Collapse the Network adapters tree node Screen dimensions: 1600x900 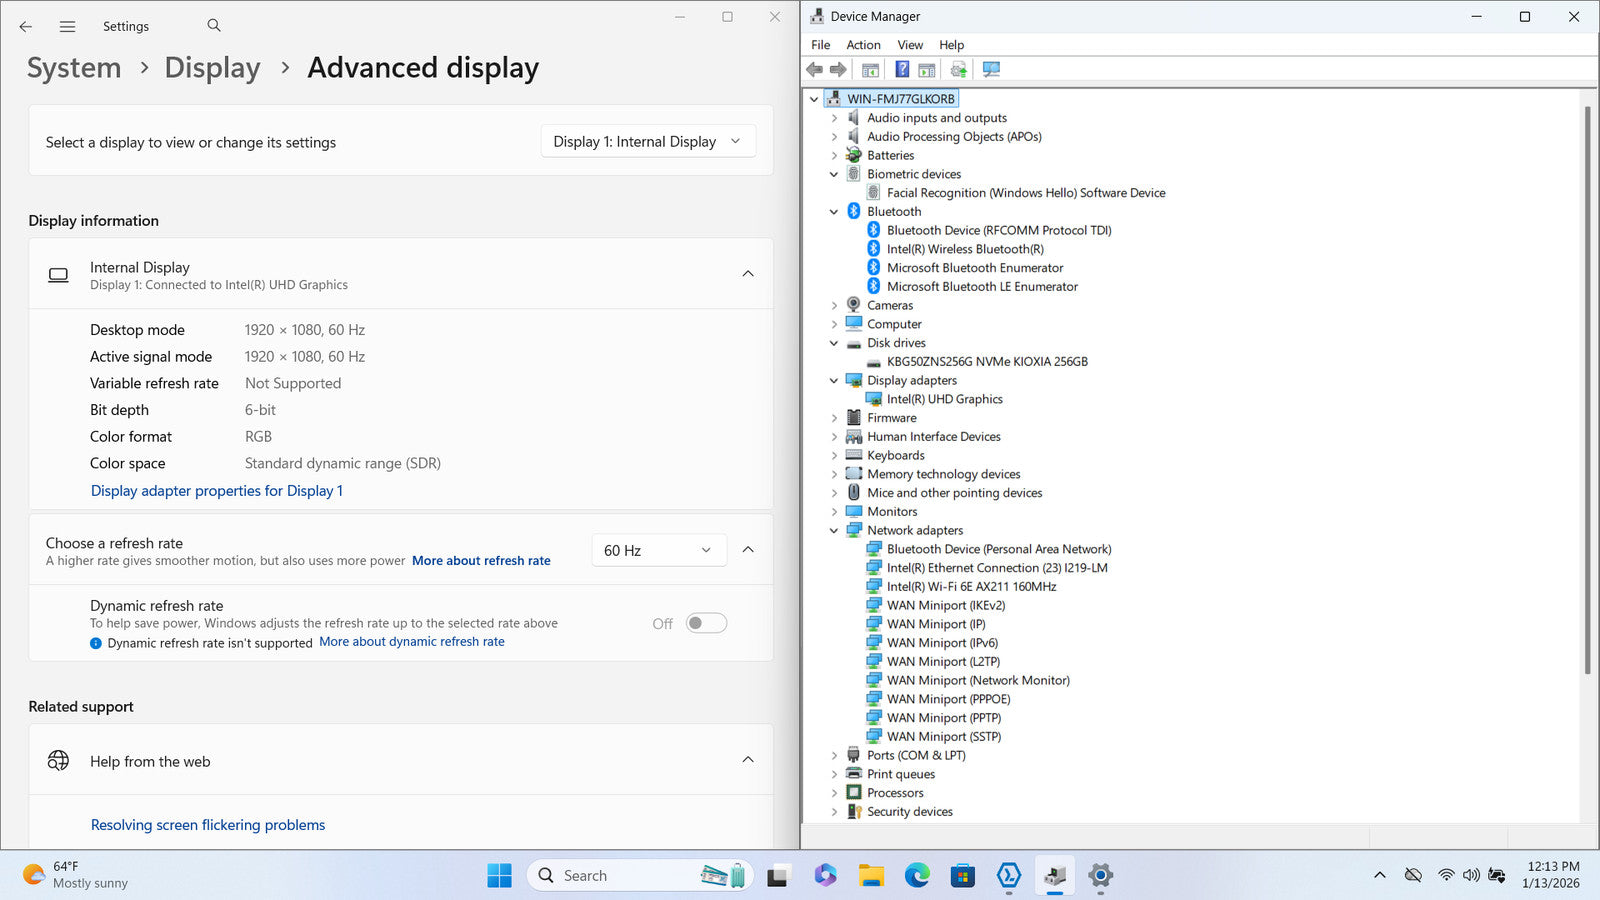[834, 531]
